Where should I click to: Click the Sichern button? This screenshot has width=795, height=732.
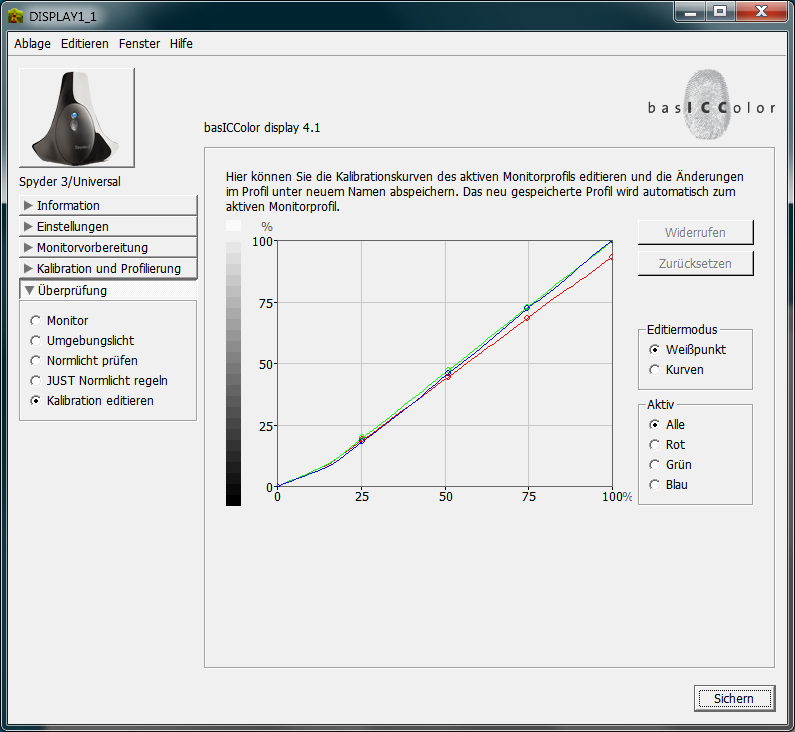click(x=733, y=698)
